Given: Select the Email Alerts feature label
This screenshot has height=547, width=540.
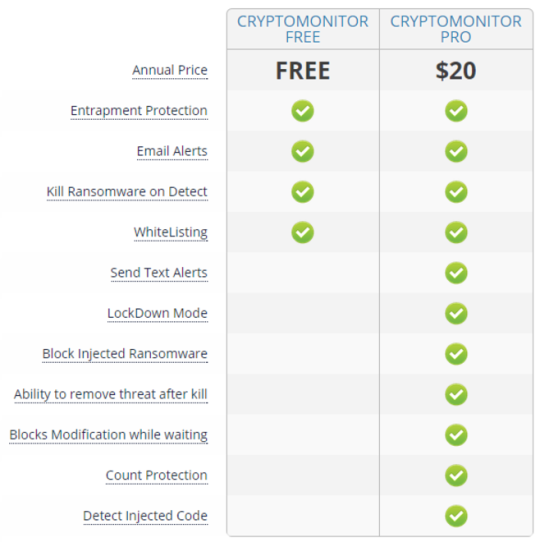Looking at the screenshot, I should point(172,151).
